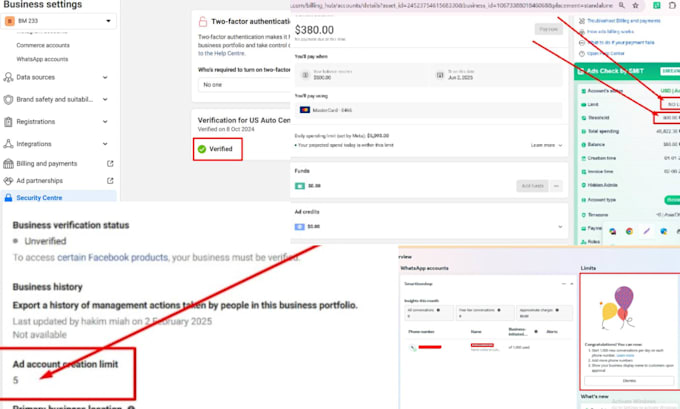This screenshot has height=409, width=680.
Task: Click the balloons illustration in Limits
Action: pyautogui.click(x=618, y=308)
